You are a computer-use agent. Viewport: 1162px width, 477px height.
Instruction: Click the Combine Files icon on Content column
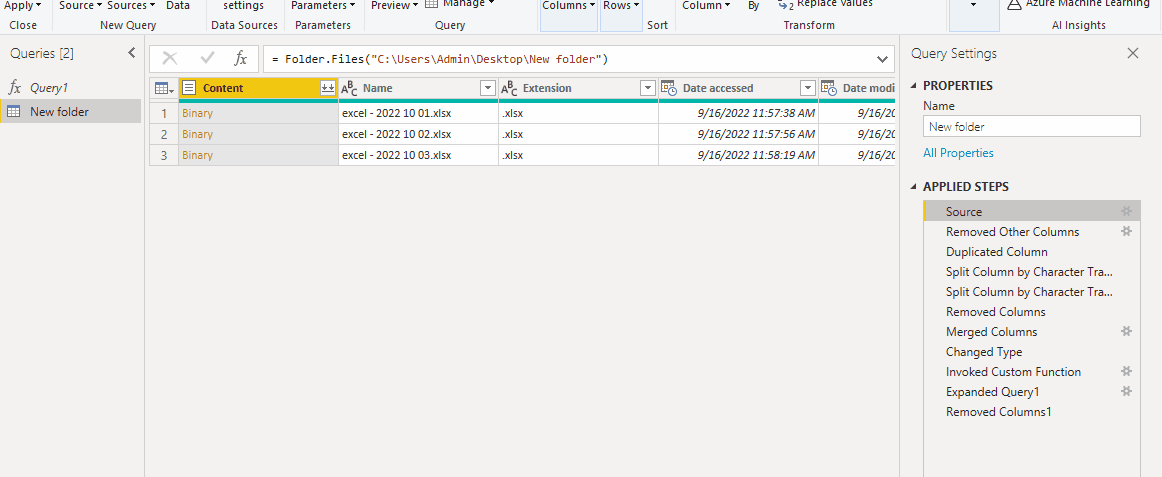328,88
